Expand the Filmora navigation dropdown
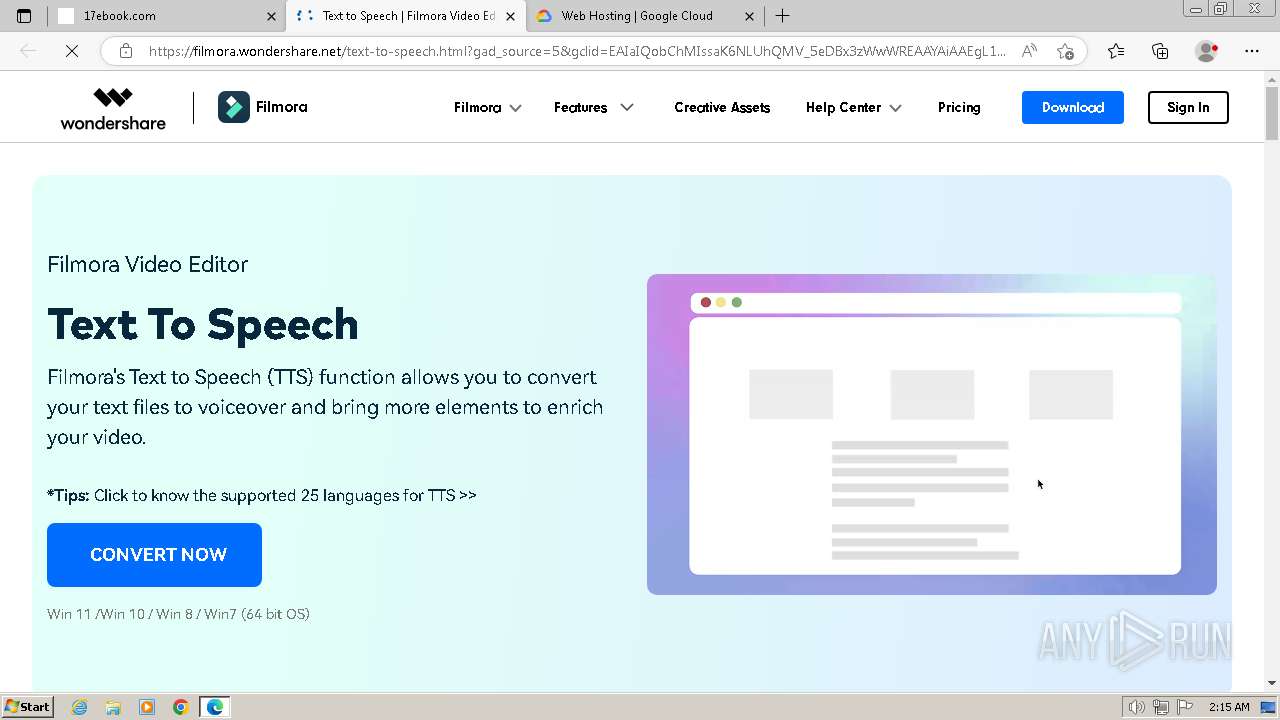The width and height of the screenshot is (1280, 720). coord(488,107)
